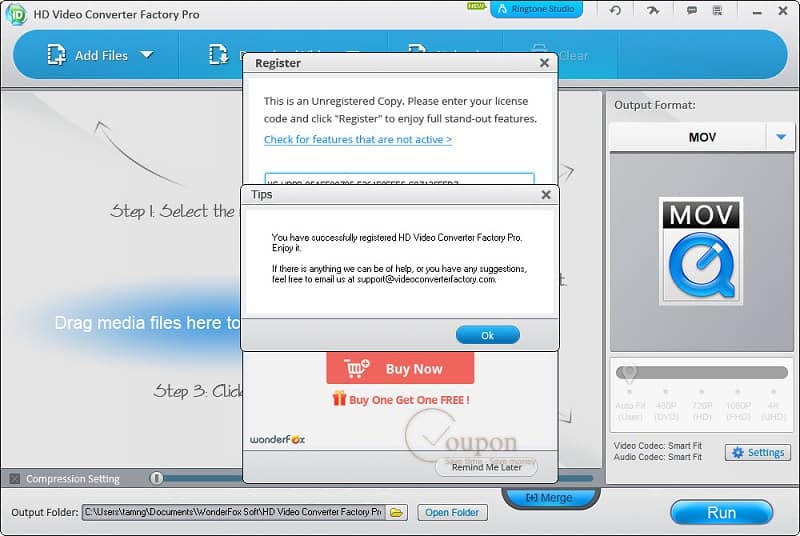Click the Open Folder button
This screenshot has width=800, height=536.
click(x=452, y=513)
